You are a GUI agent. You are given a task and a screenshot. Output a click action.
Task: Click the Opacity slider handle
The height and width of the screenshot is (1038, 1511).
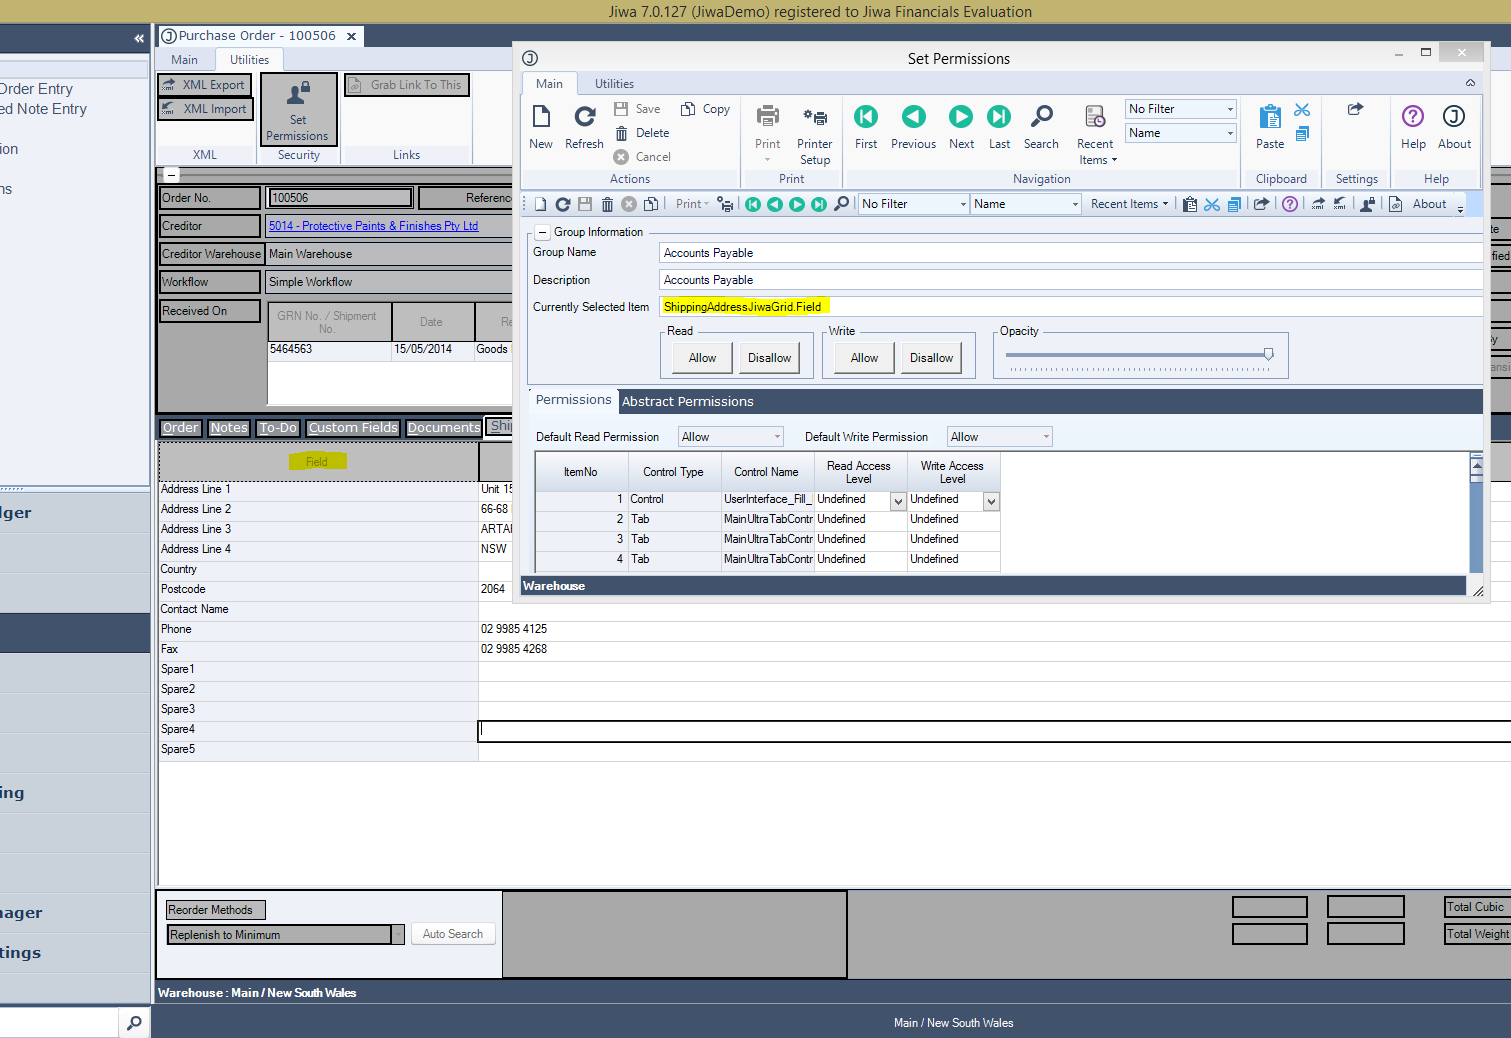pos(1268,354)
